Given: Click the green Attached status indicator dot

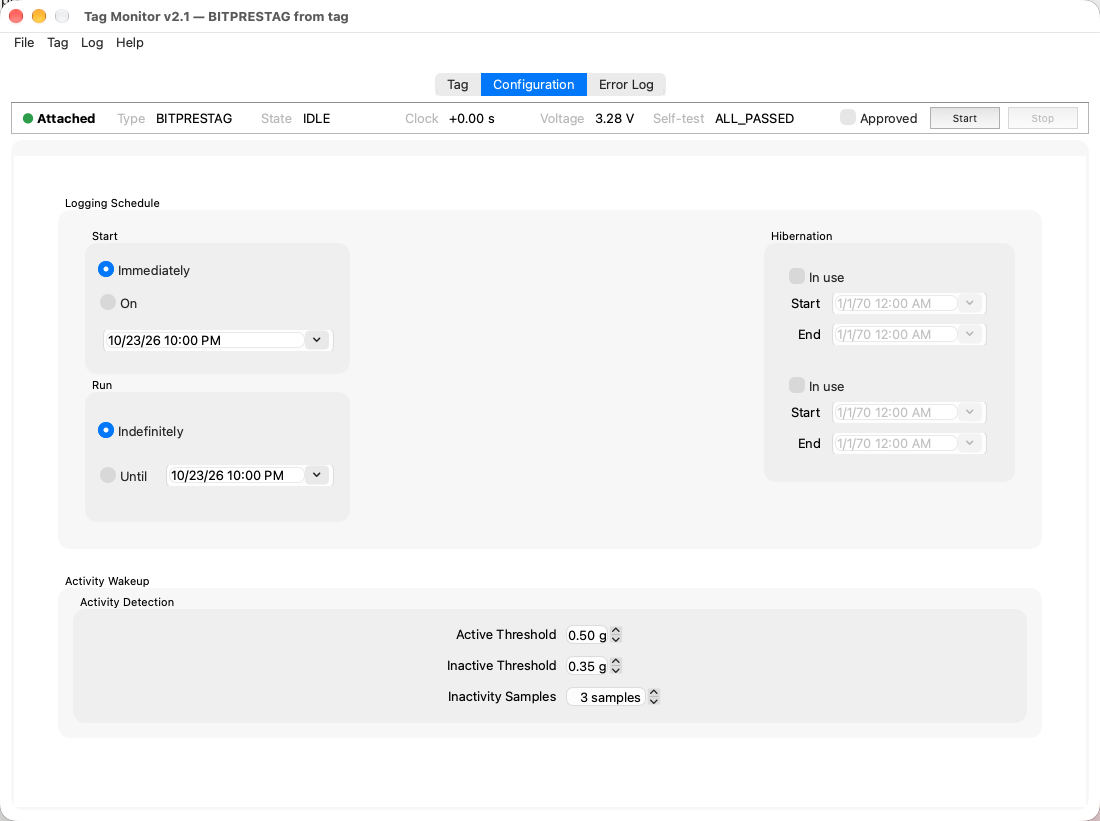Looking at the screenshot, I should [x=28, y=119].
